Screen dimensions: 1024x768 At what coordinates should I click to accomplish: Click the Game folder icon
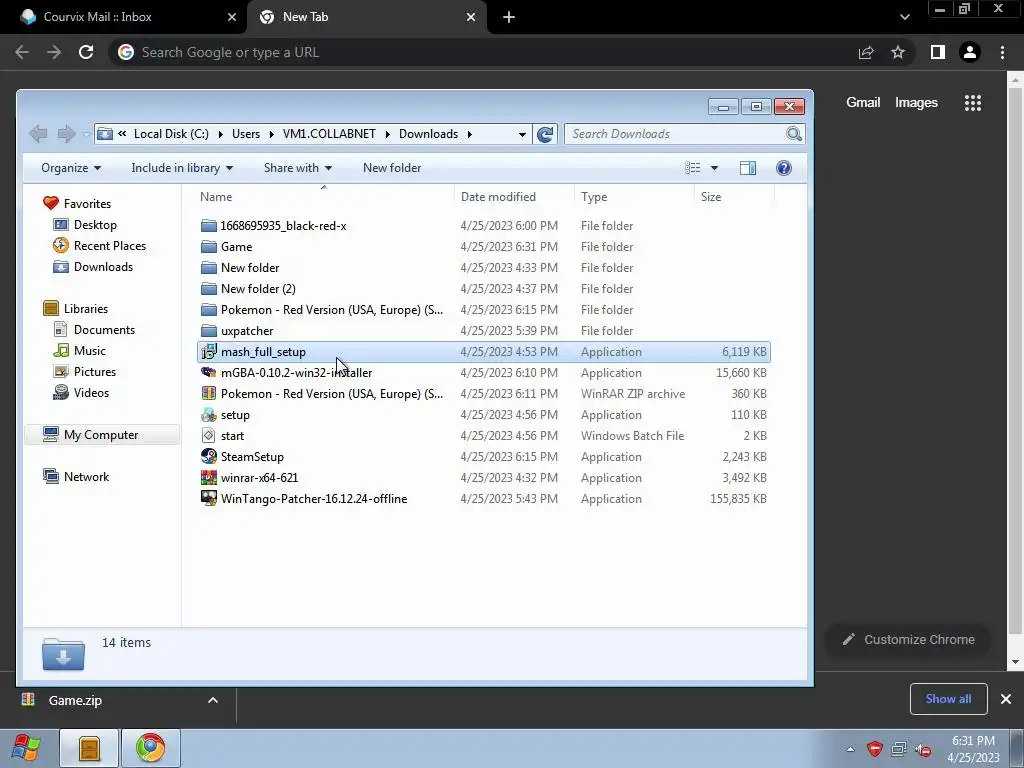(208, 246)
